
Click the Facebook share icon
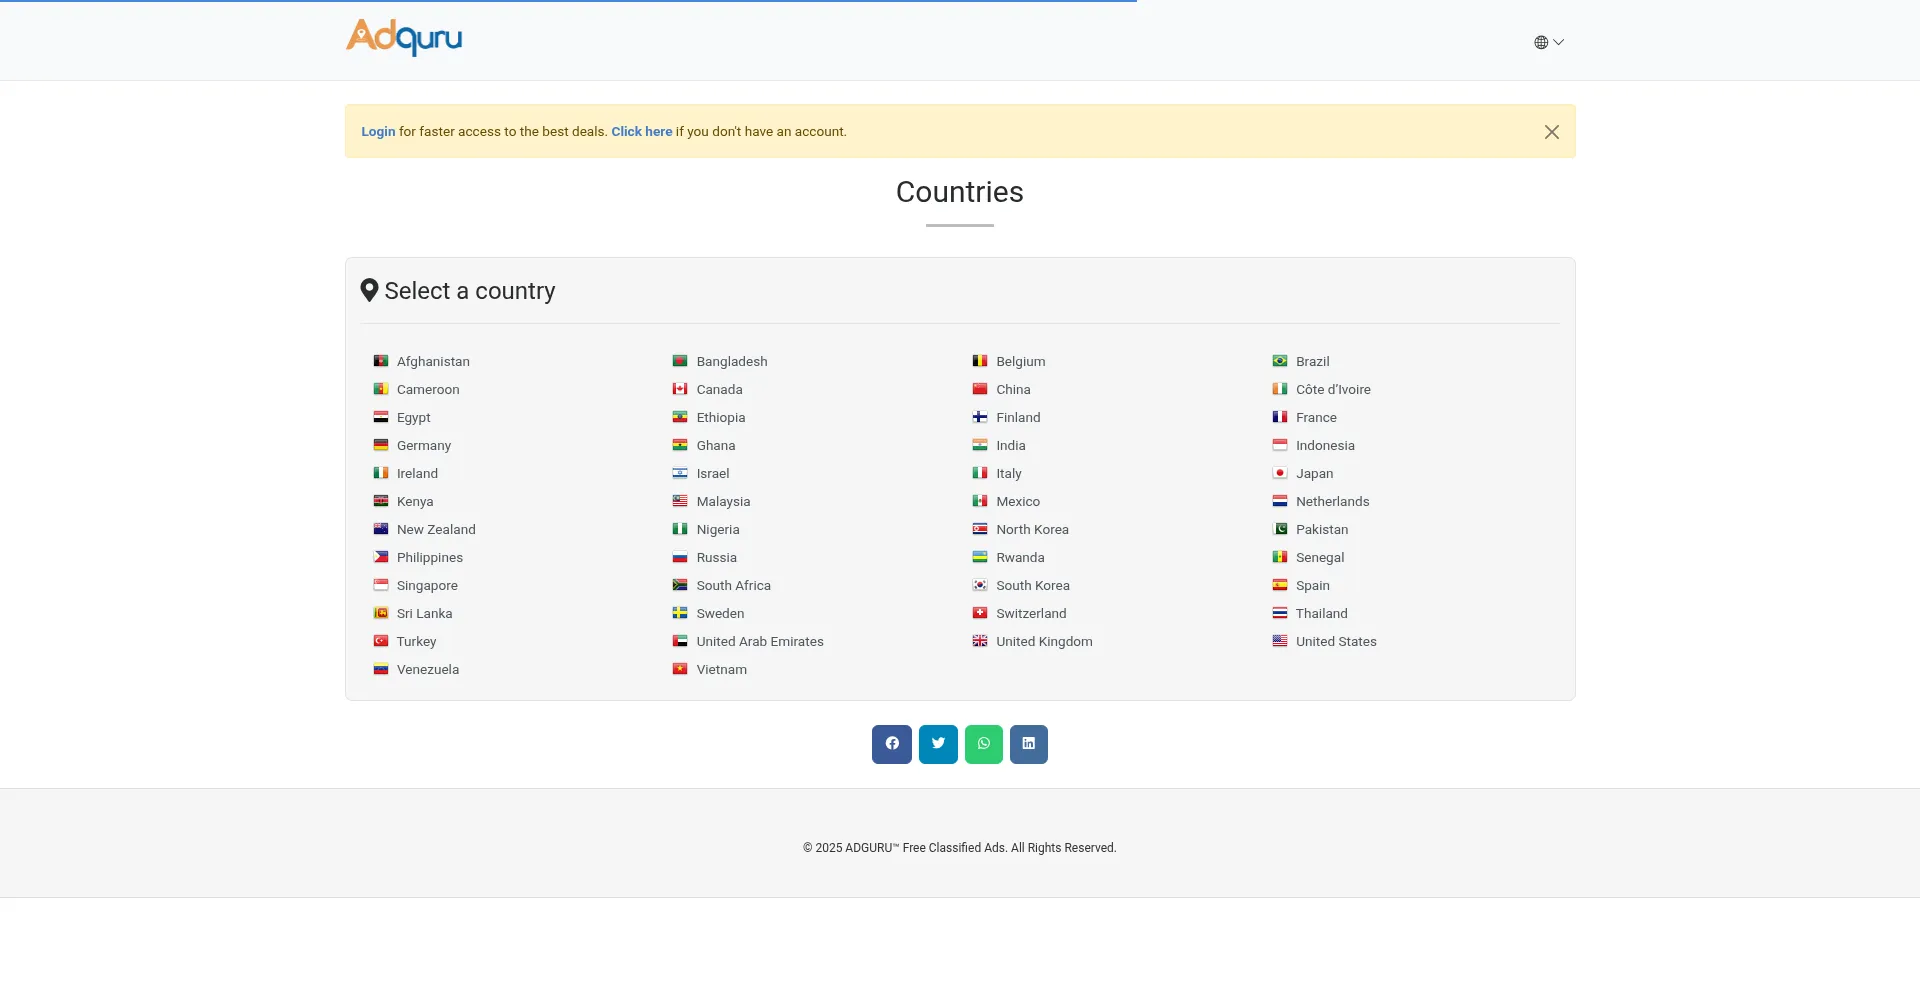click(x=891, y=744)
